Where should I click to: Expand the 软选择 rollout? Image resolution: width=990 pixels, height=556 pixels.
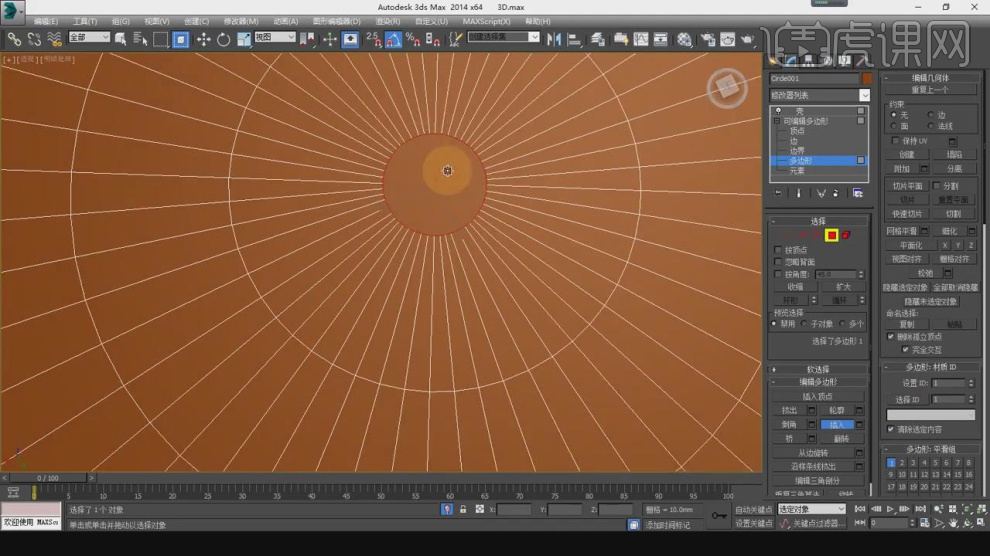(818, 369)
